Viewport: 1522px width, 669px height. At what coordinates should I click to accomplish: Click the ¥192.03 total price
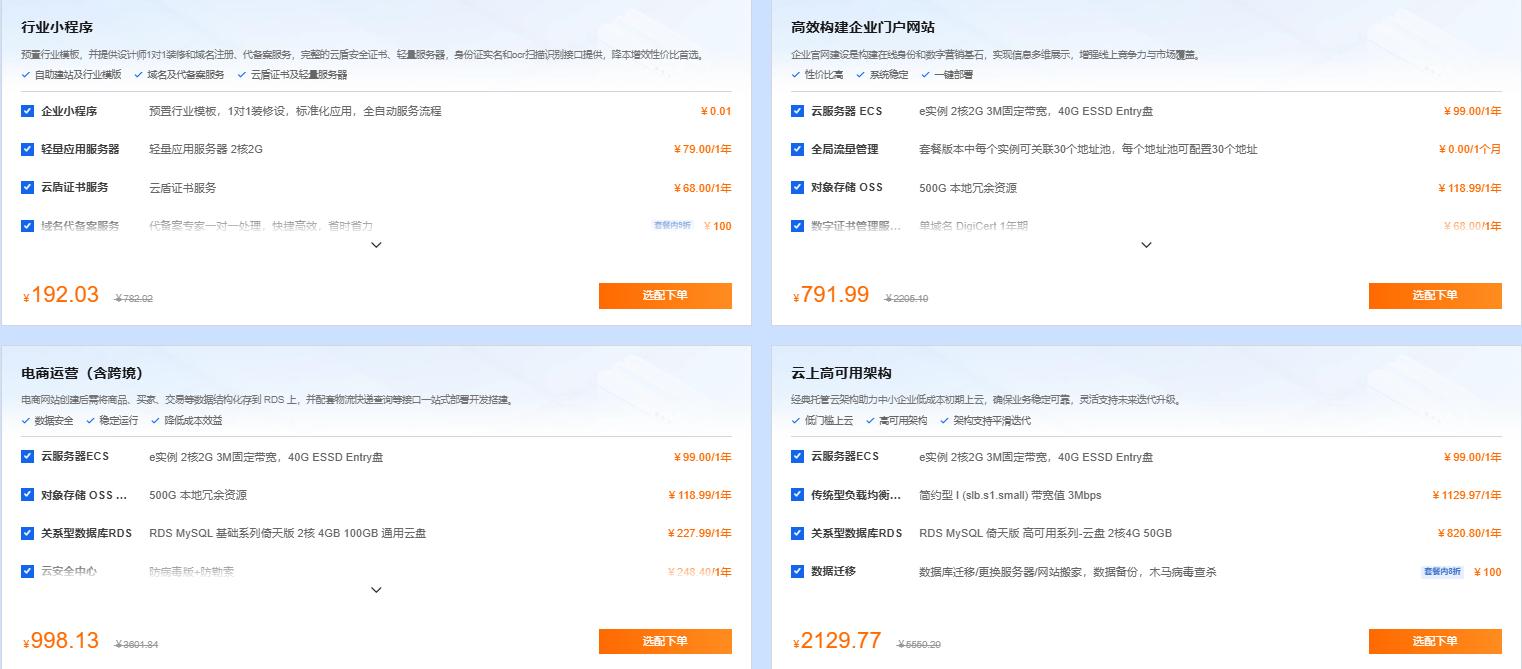[62, 295]
